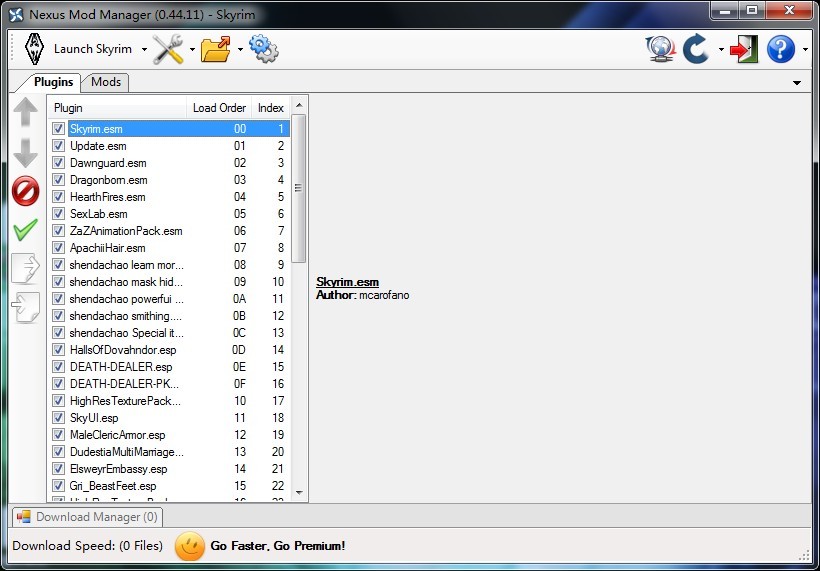The image size is (820, 571).
Task: Expand the Launch Skyrim dropdown arrow
Action: 144,49
